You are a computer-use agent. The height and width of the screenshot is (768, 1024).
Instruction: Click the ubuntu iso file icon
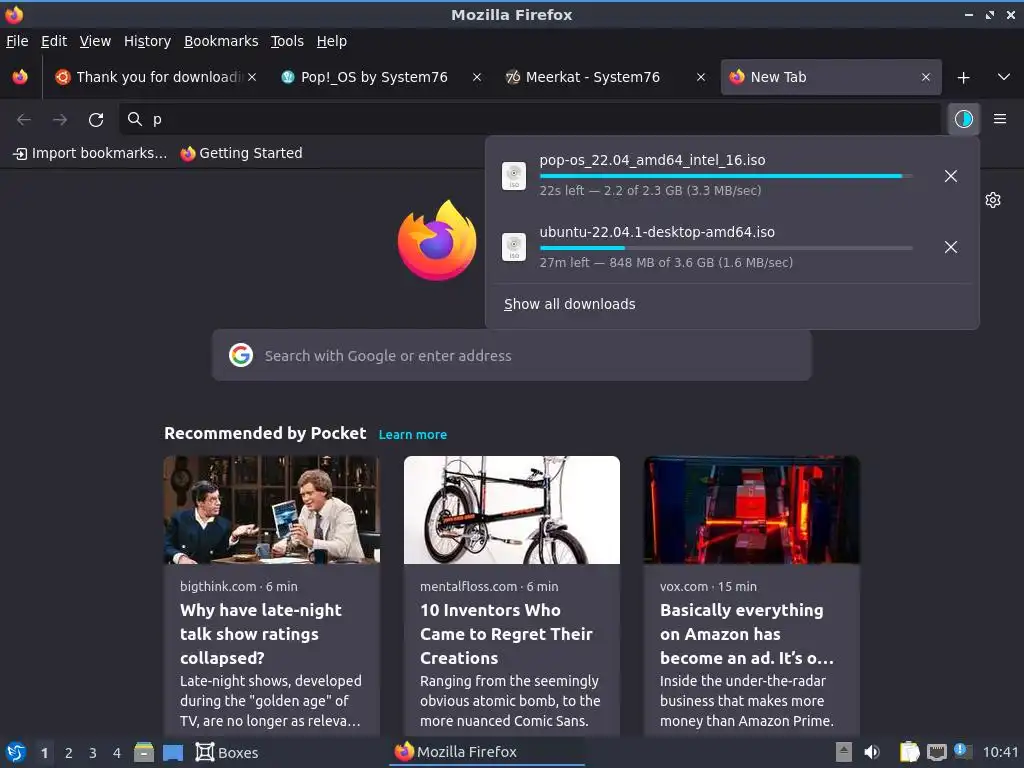click(514, 247)
